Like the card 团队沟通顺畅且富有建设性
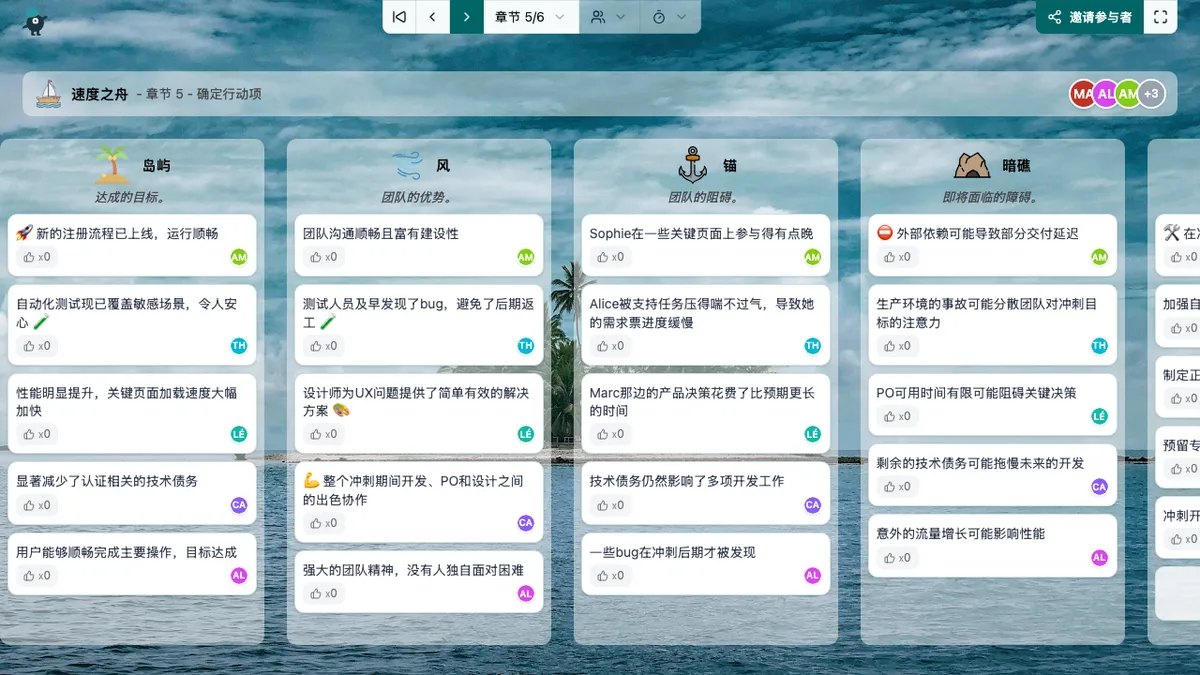The image size is (1200, 675). [x=322, y=257]
